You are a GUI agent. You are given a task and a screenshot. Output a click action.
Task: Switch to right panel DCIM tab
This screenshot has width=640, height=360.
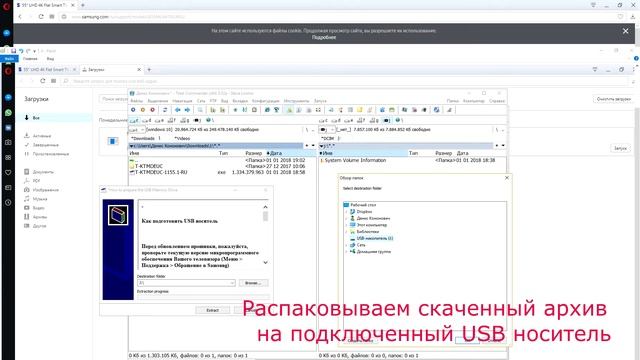(327, 138)
